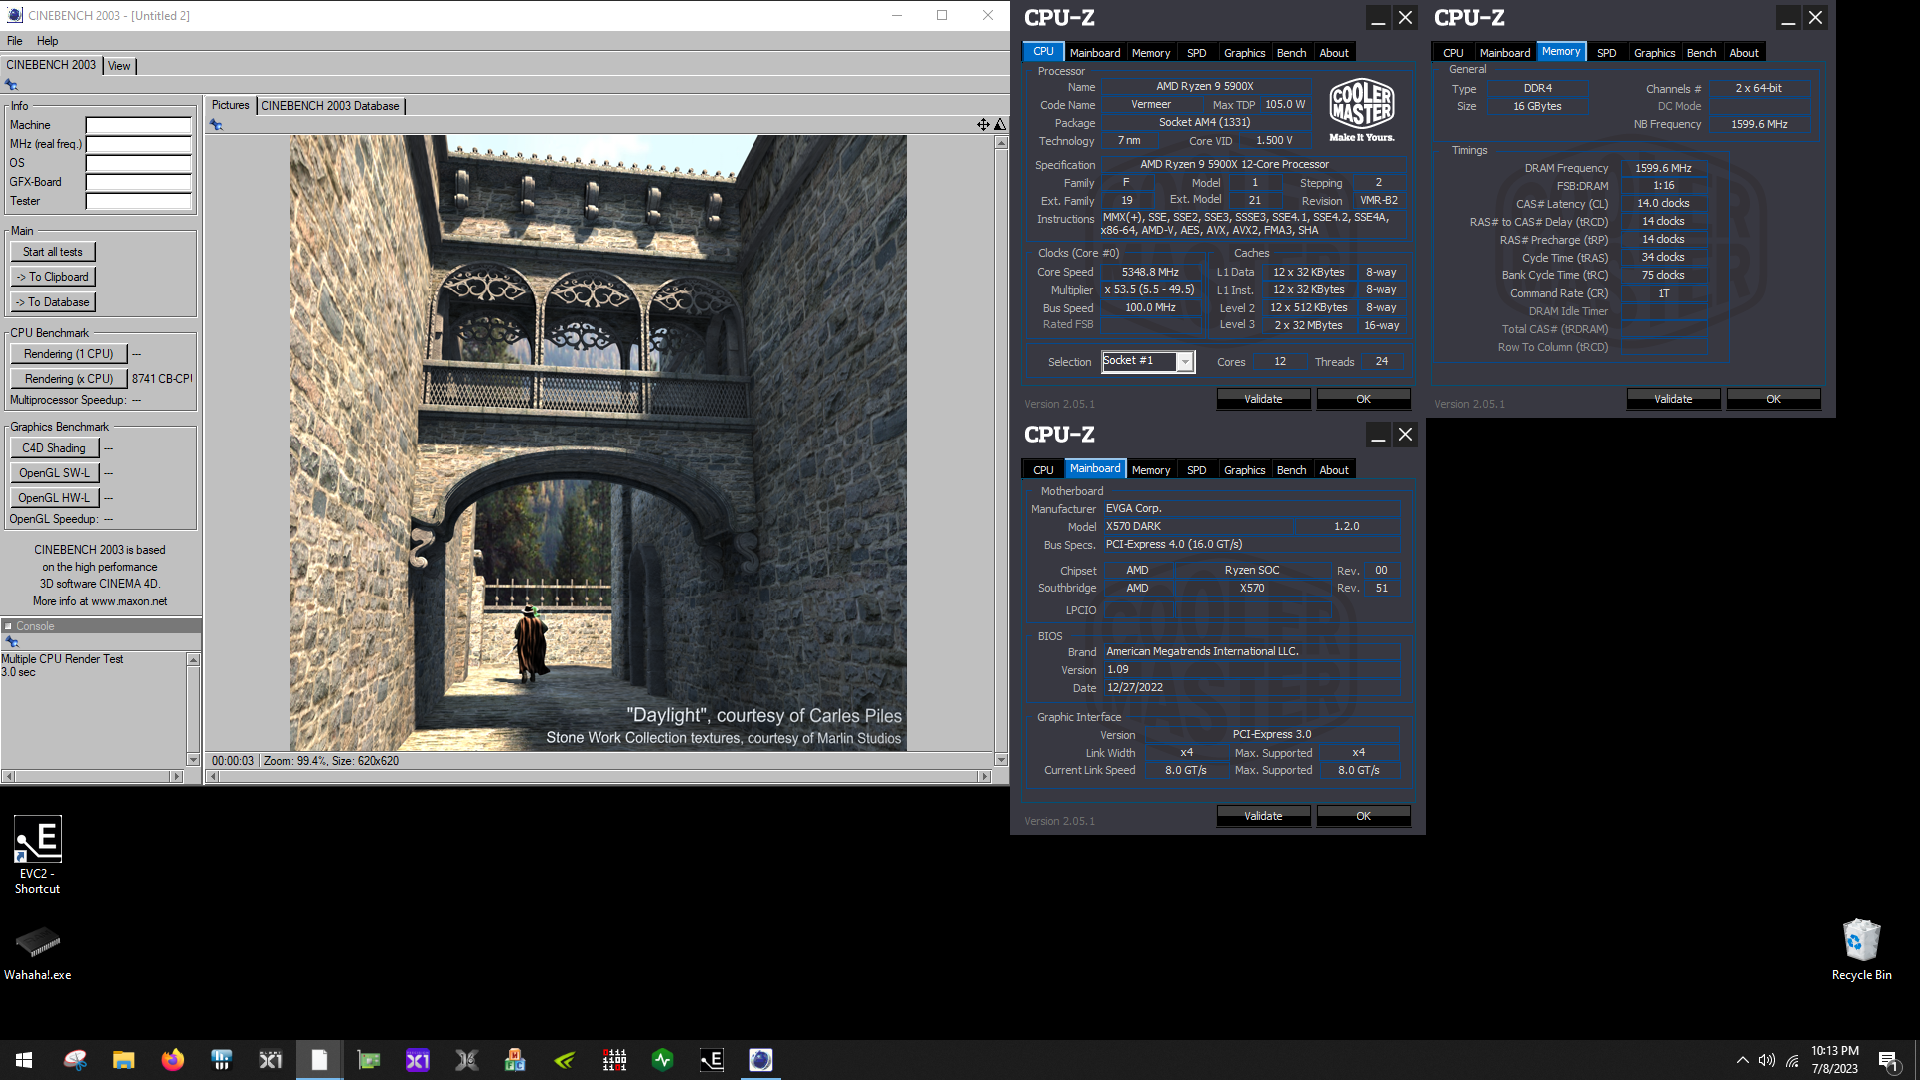
Task: Start the OpenGL HW-L benchmark
Action: click(54, 498)
